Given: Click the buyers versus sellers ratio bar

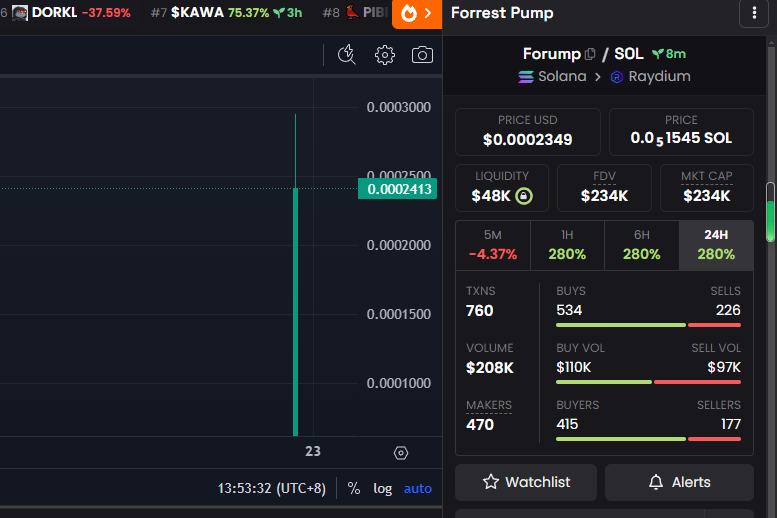Looking at the screenshot, I should click(648, 439).
